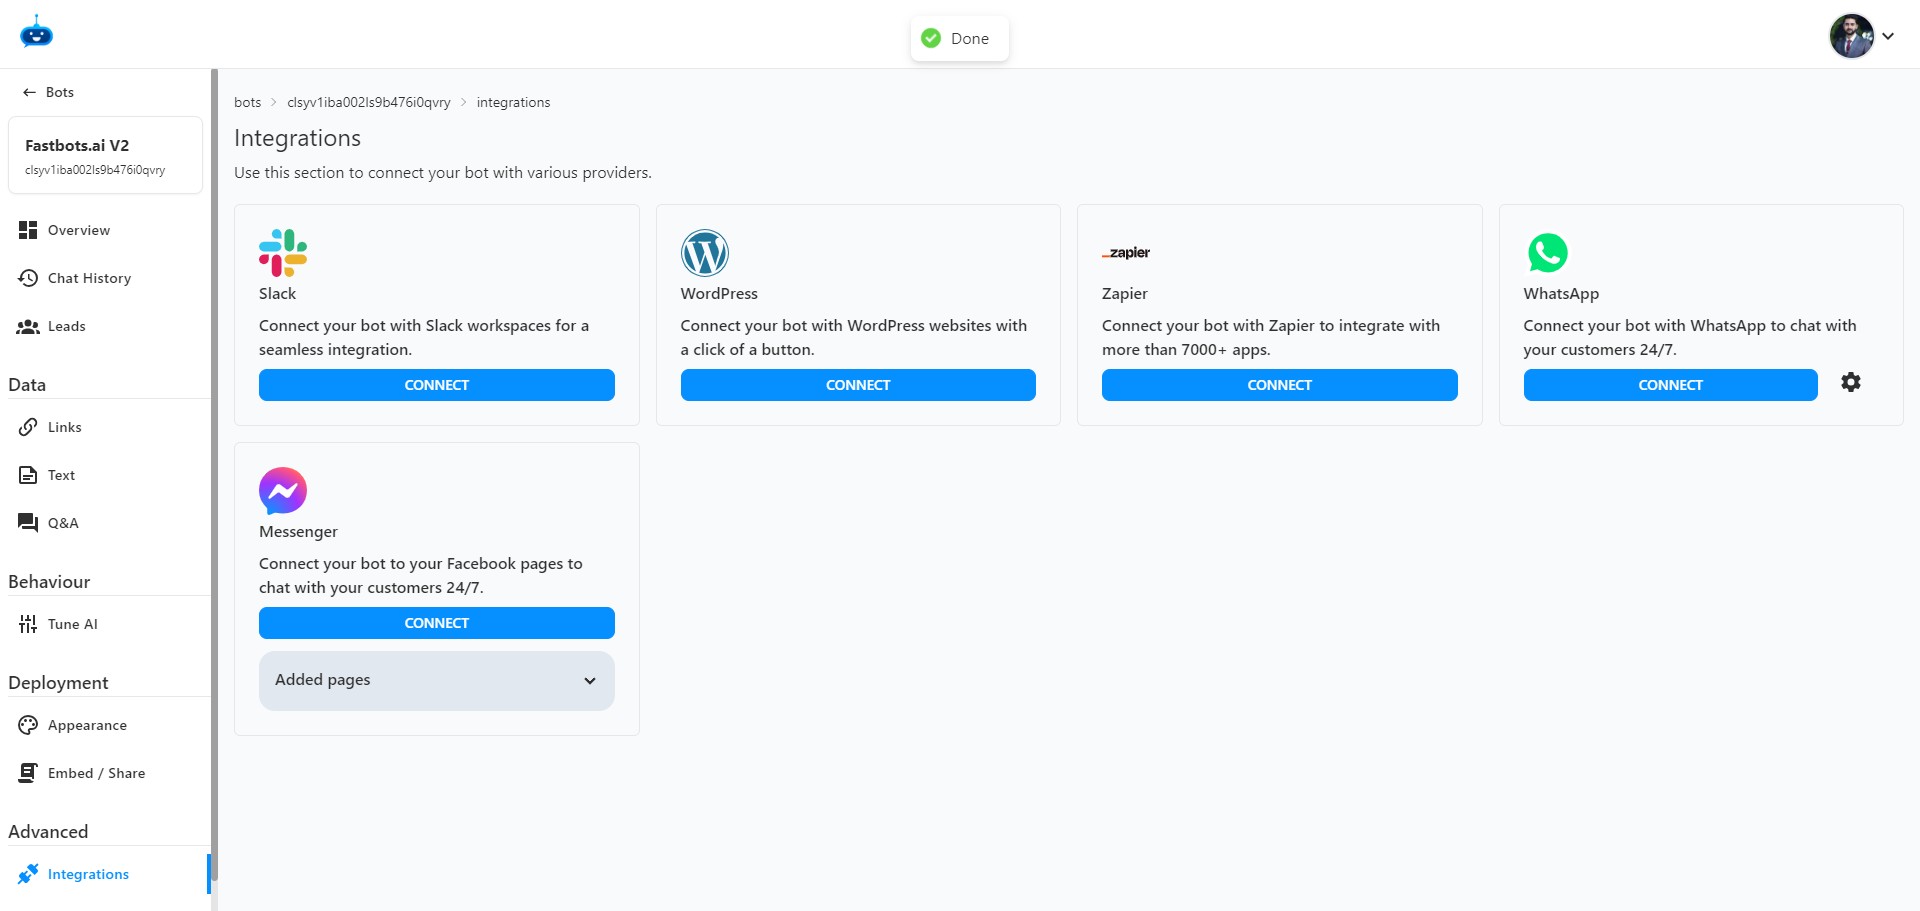This screenshot has width=1920, height=911.
Task: Click the Text document icon
Action: 28,475
